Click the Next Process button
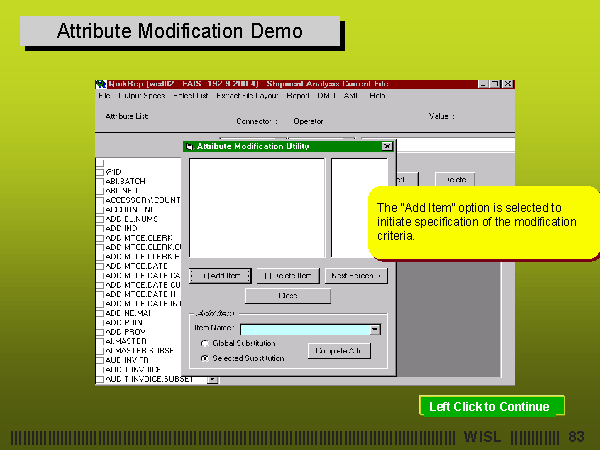This screenshot has height=450, width=600. coord(358,275)
